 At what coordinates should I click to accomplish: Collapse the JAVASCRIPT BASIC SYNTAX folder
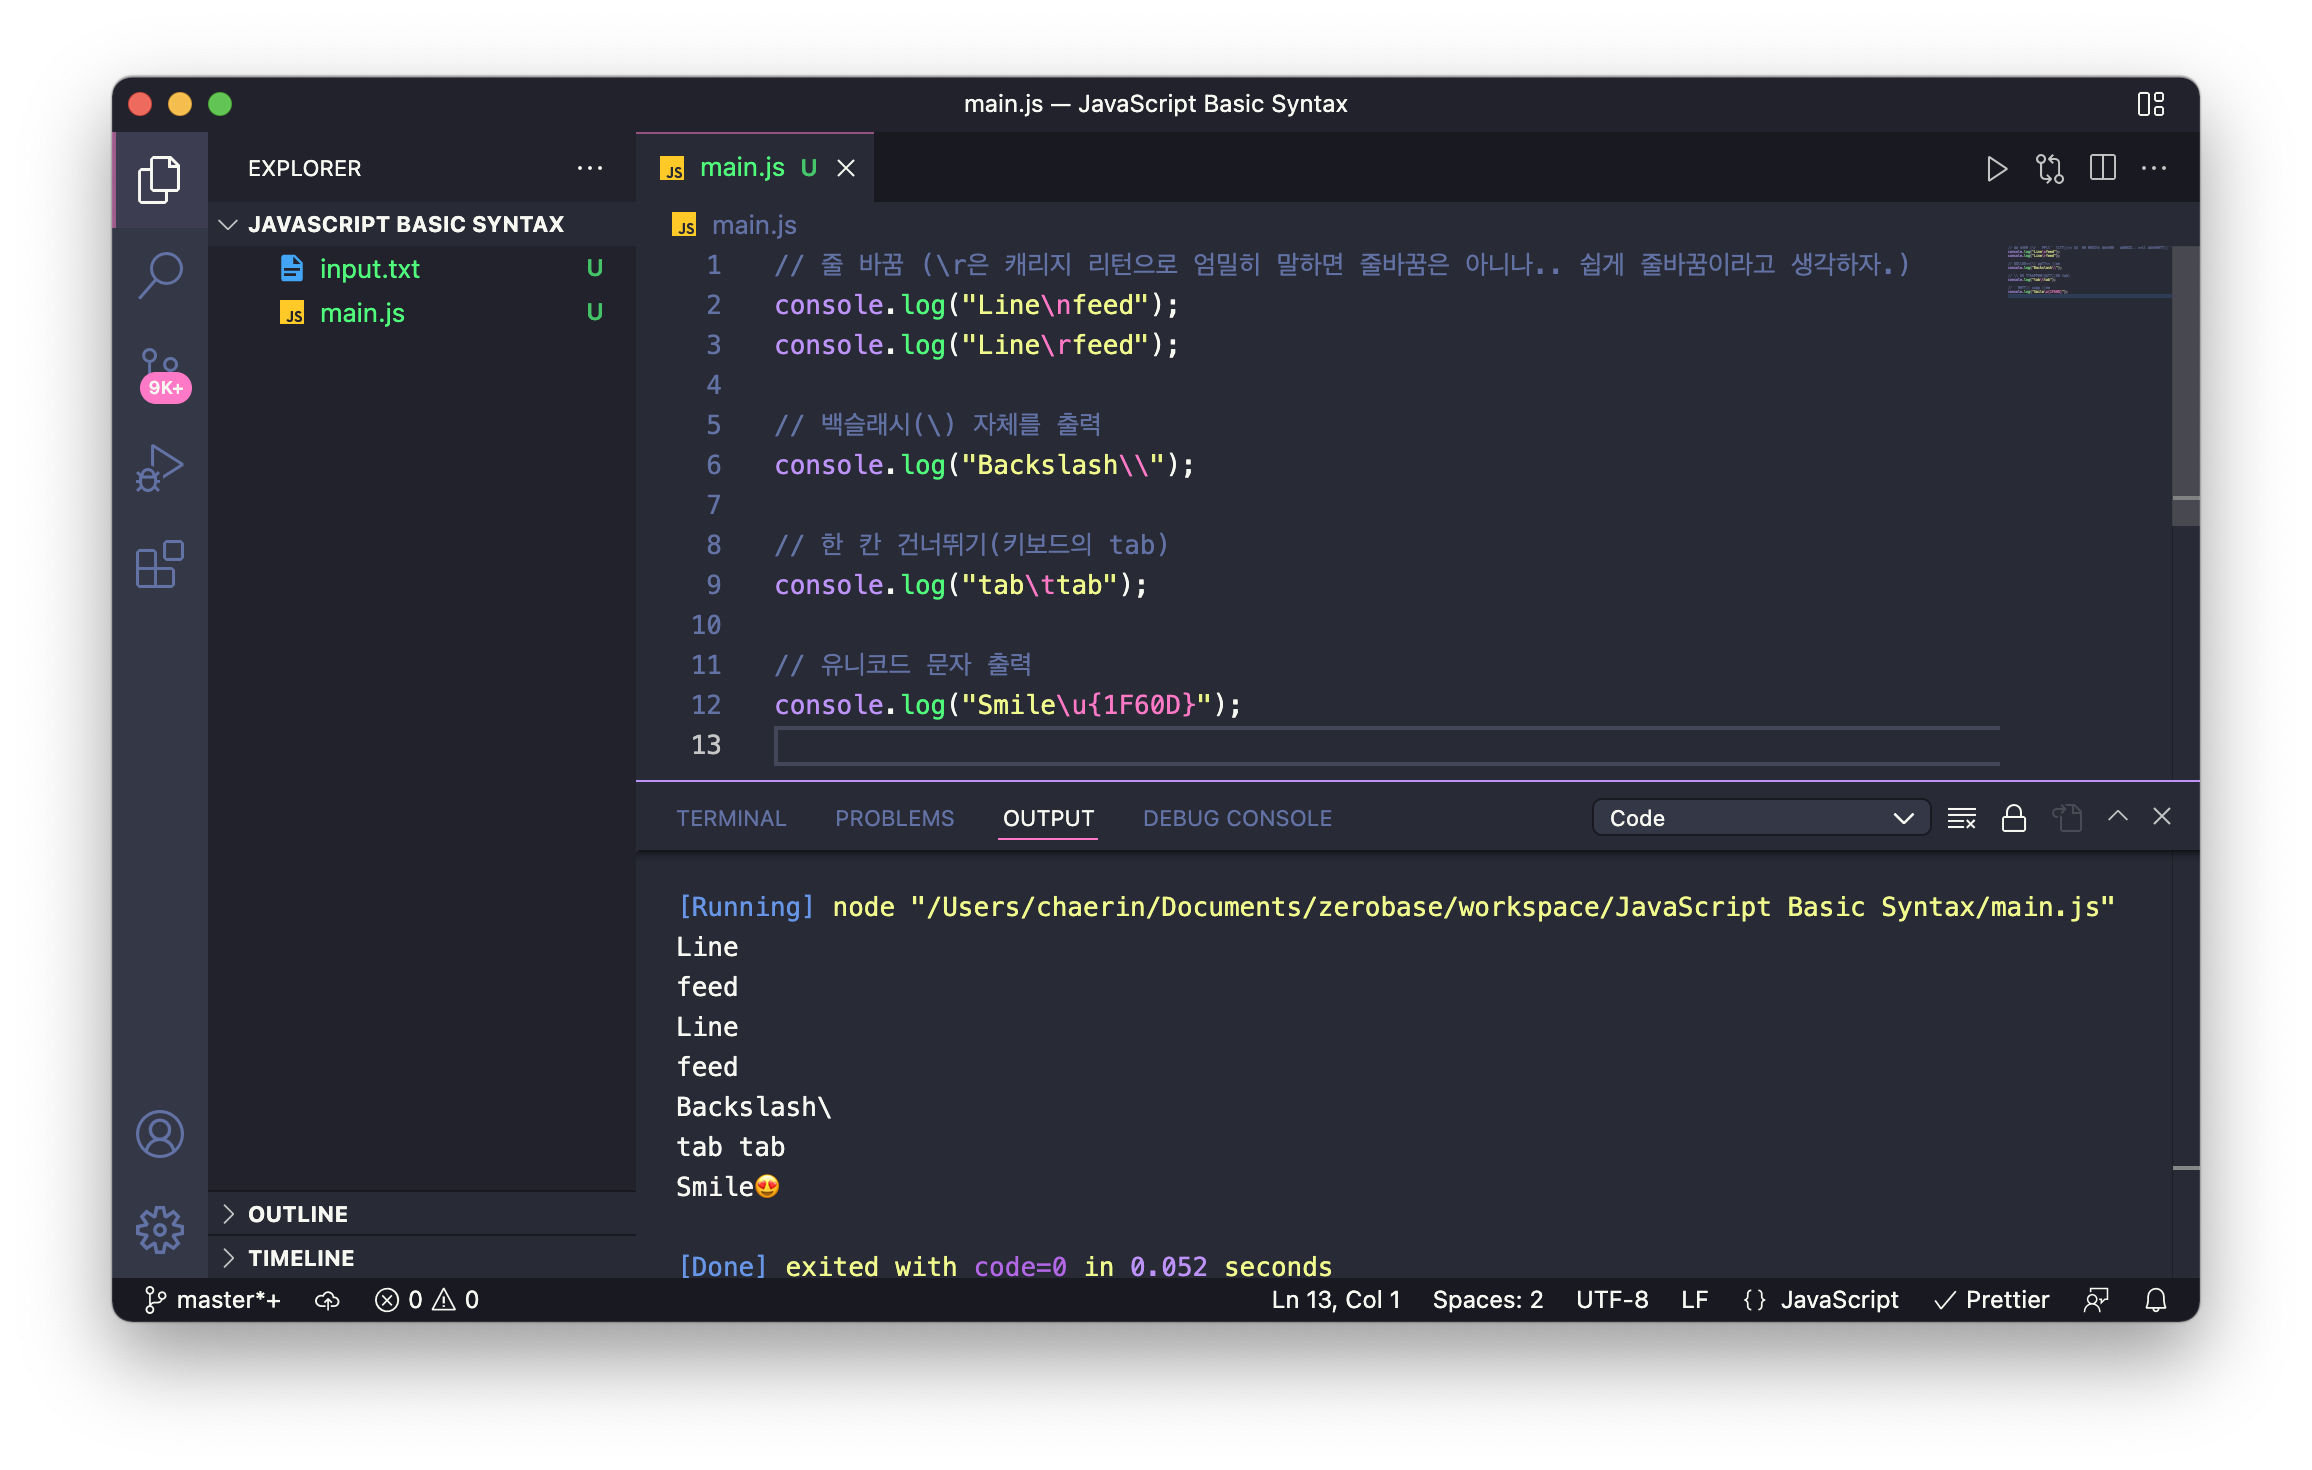406,224
